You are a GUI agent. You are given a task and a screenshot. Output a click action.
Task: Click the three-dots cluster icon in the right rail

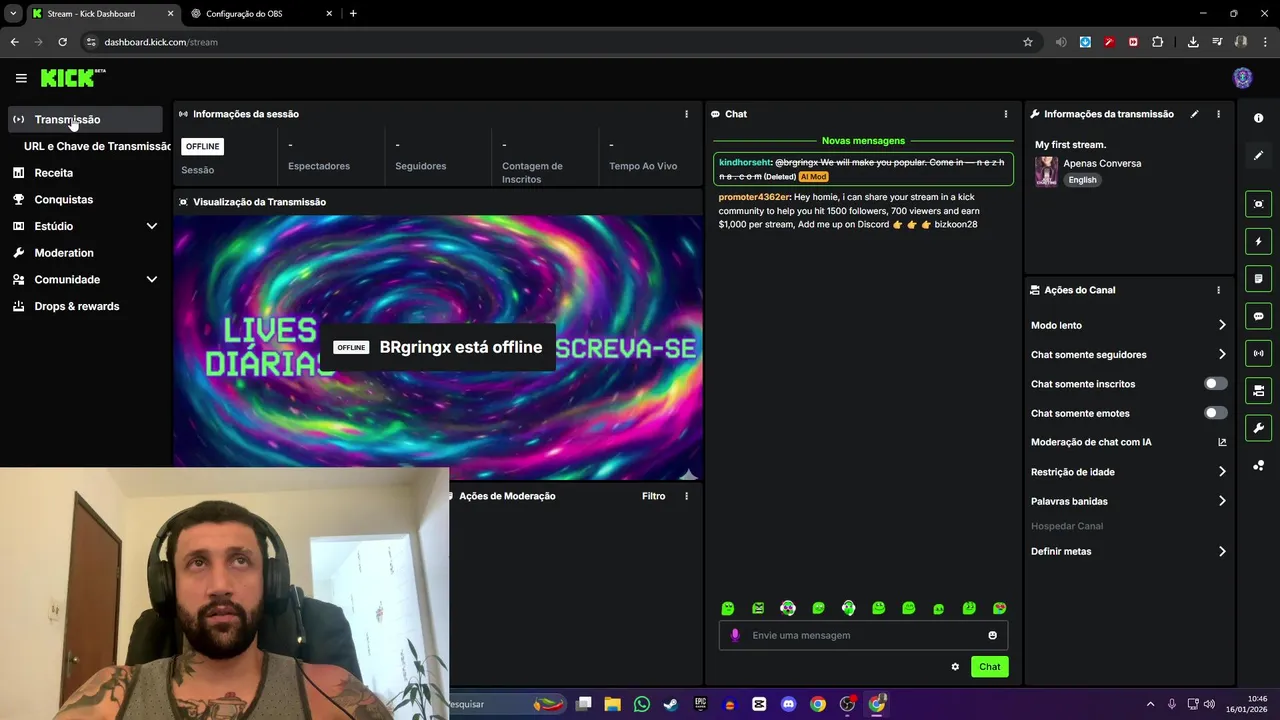click(1258, 466)
